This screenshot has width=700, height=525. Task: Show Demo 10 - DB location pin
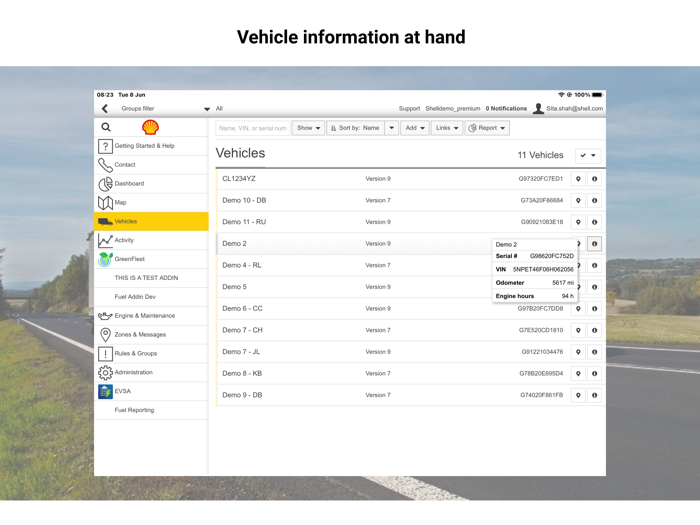click(x=578, y=200)
